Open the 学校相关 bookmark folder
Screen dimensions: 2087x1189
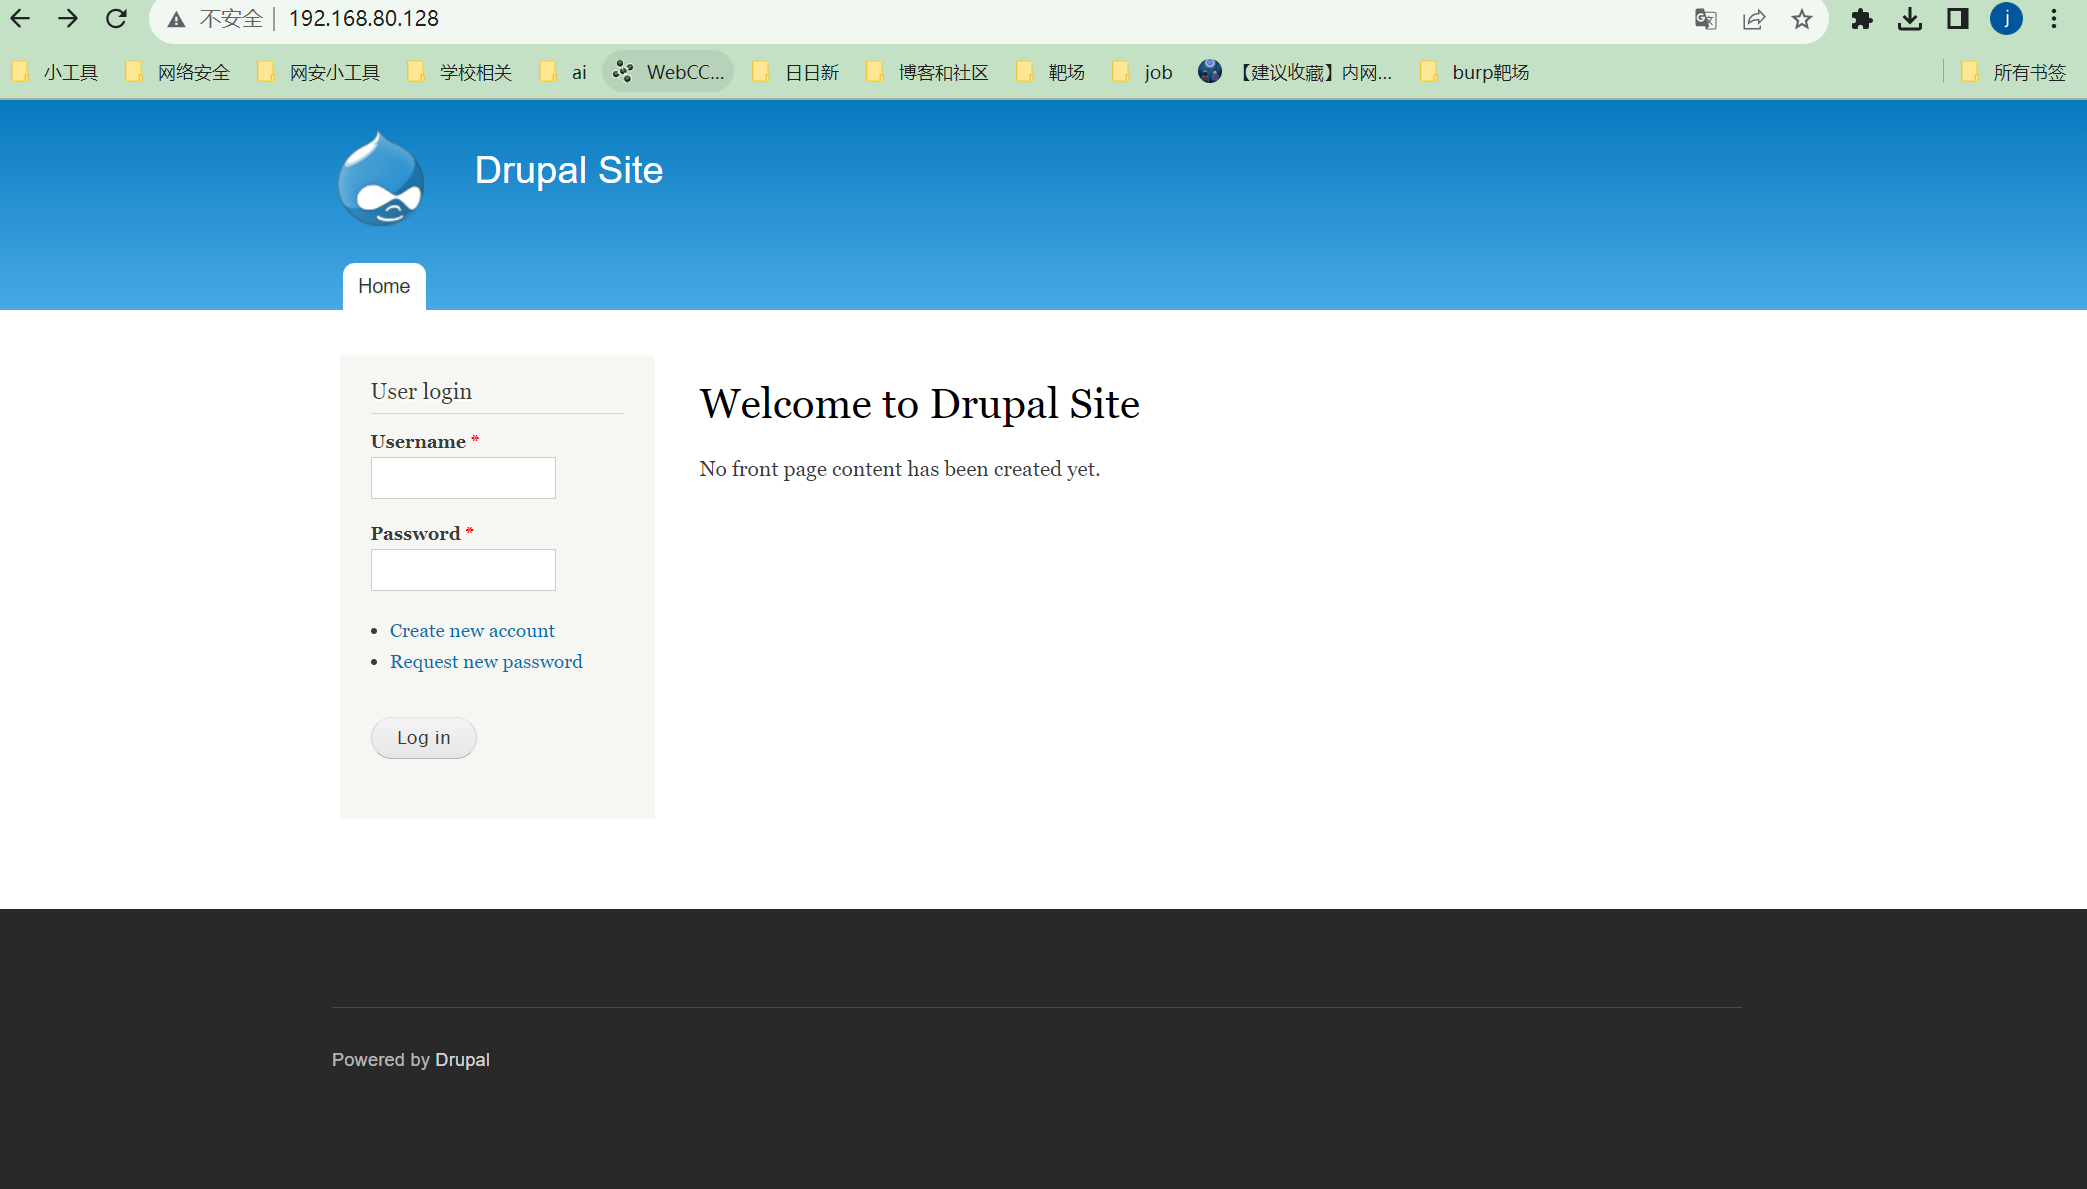pyautogui.click(x=460, y=72)
